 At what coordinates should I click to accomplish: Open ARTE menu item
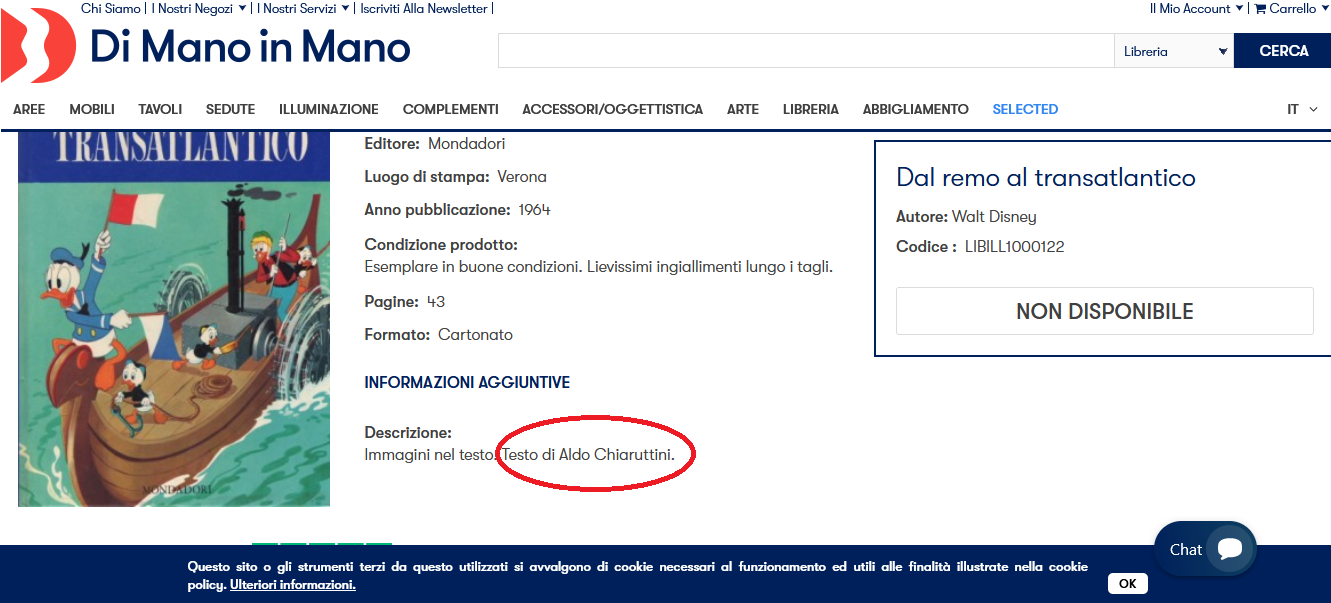[x=743, y=109]
